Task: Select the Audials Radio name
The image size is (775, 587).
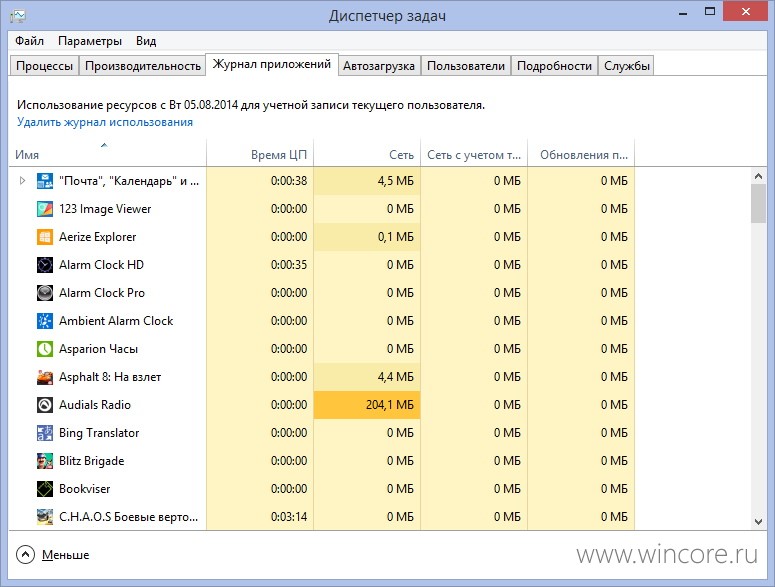Action: click(x=95, y=405)
